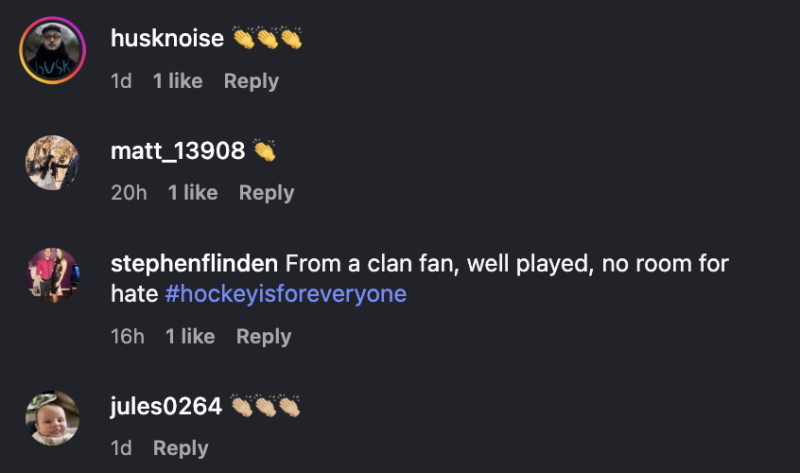Open stephenflinden's profile picture

click(x=52, y=275)
